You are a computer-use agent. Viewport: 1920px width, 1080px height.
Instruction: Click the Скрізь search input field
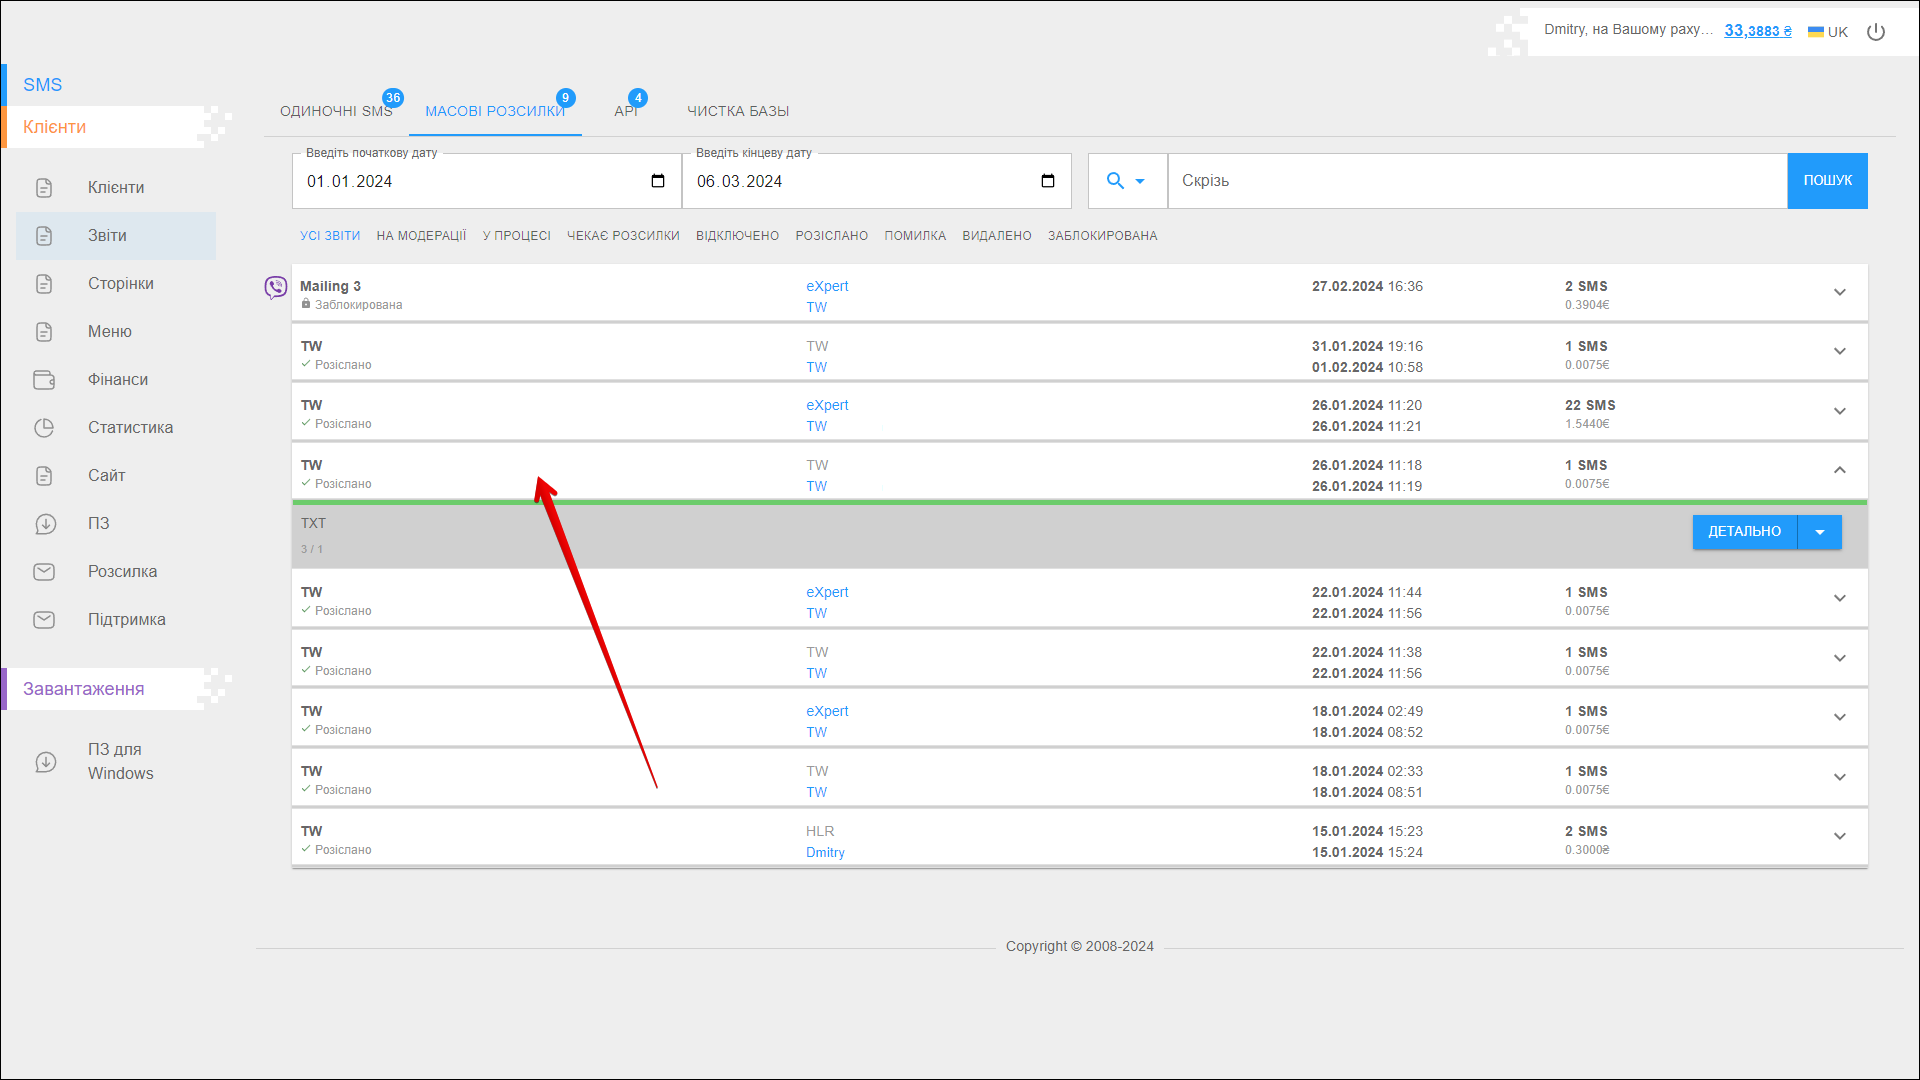click(1476, 181)
